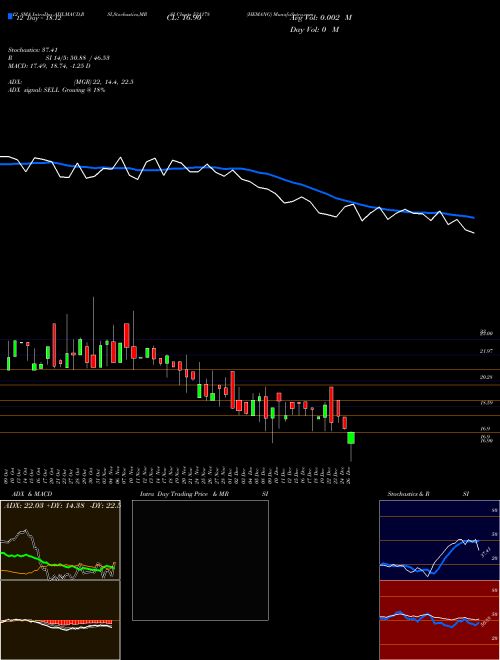Image resolution: width=500 pixels, height=660 pixels.
Task: Click the 'Stochastics & R' panel title
Action: click(x=408, y=494)
